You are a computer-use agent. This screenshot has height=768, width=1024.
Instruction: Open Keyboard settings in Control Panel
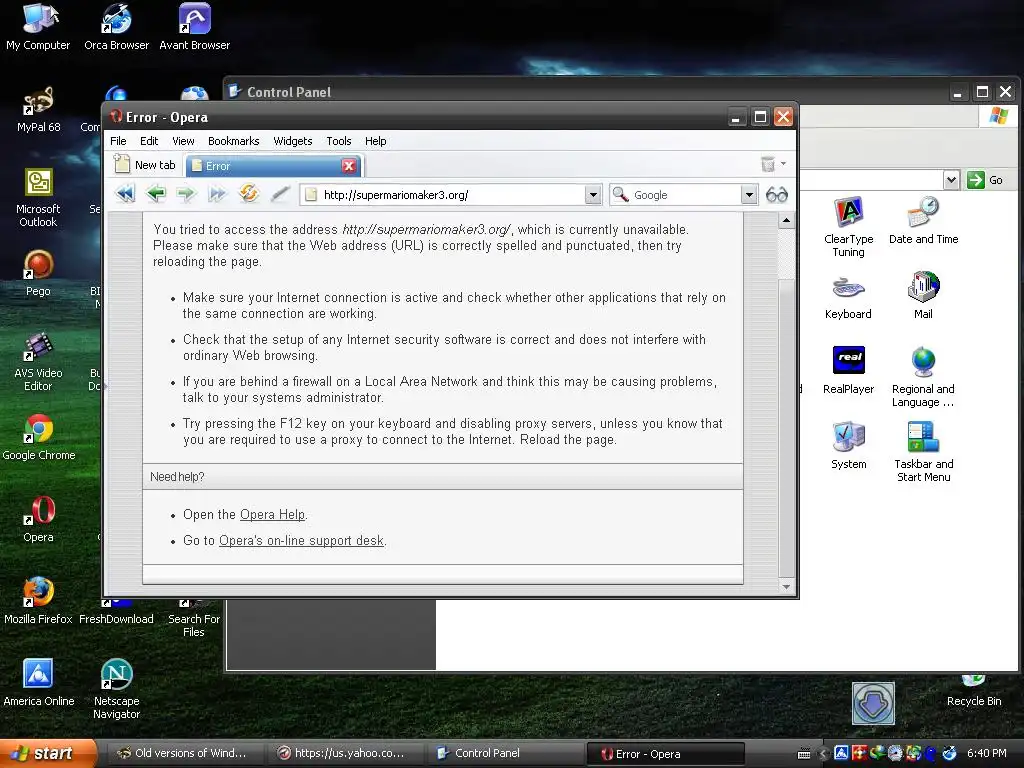pyautogui.click(x=848, y=297)
